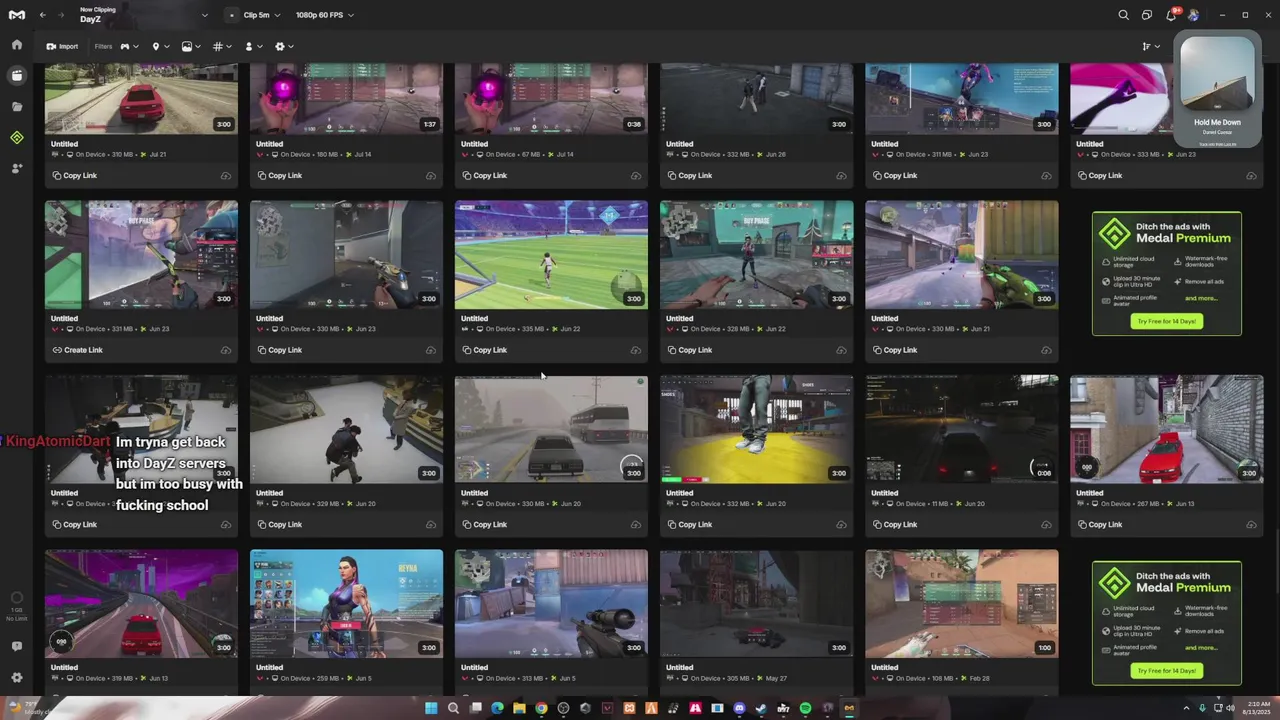Viewport: 1280px width, 720px height.
Task: Open the Reyna agent select clip thumbnail
Action: tap(346, 604)
